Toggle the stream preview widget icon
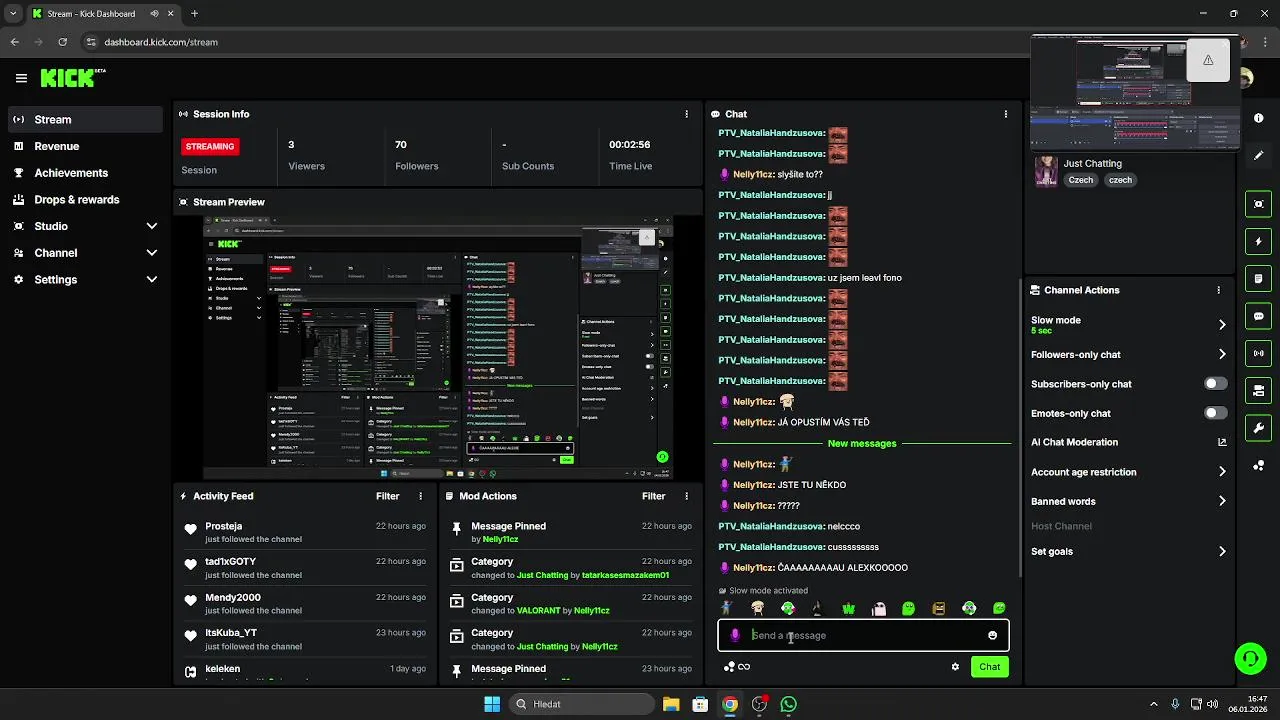Screen dimensions: 1280x720 point(1258,204)
